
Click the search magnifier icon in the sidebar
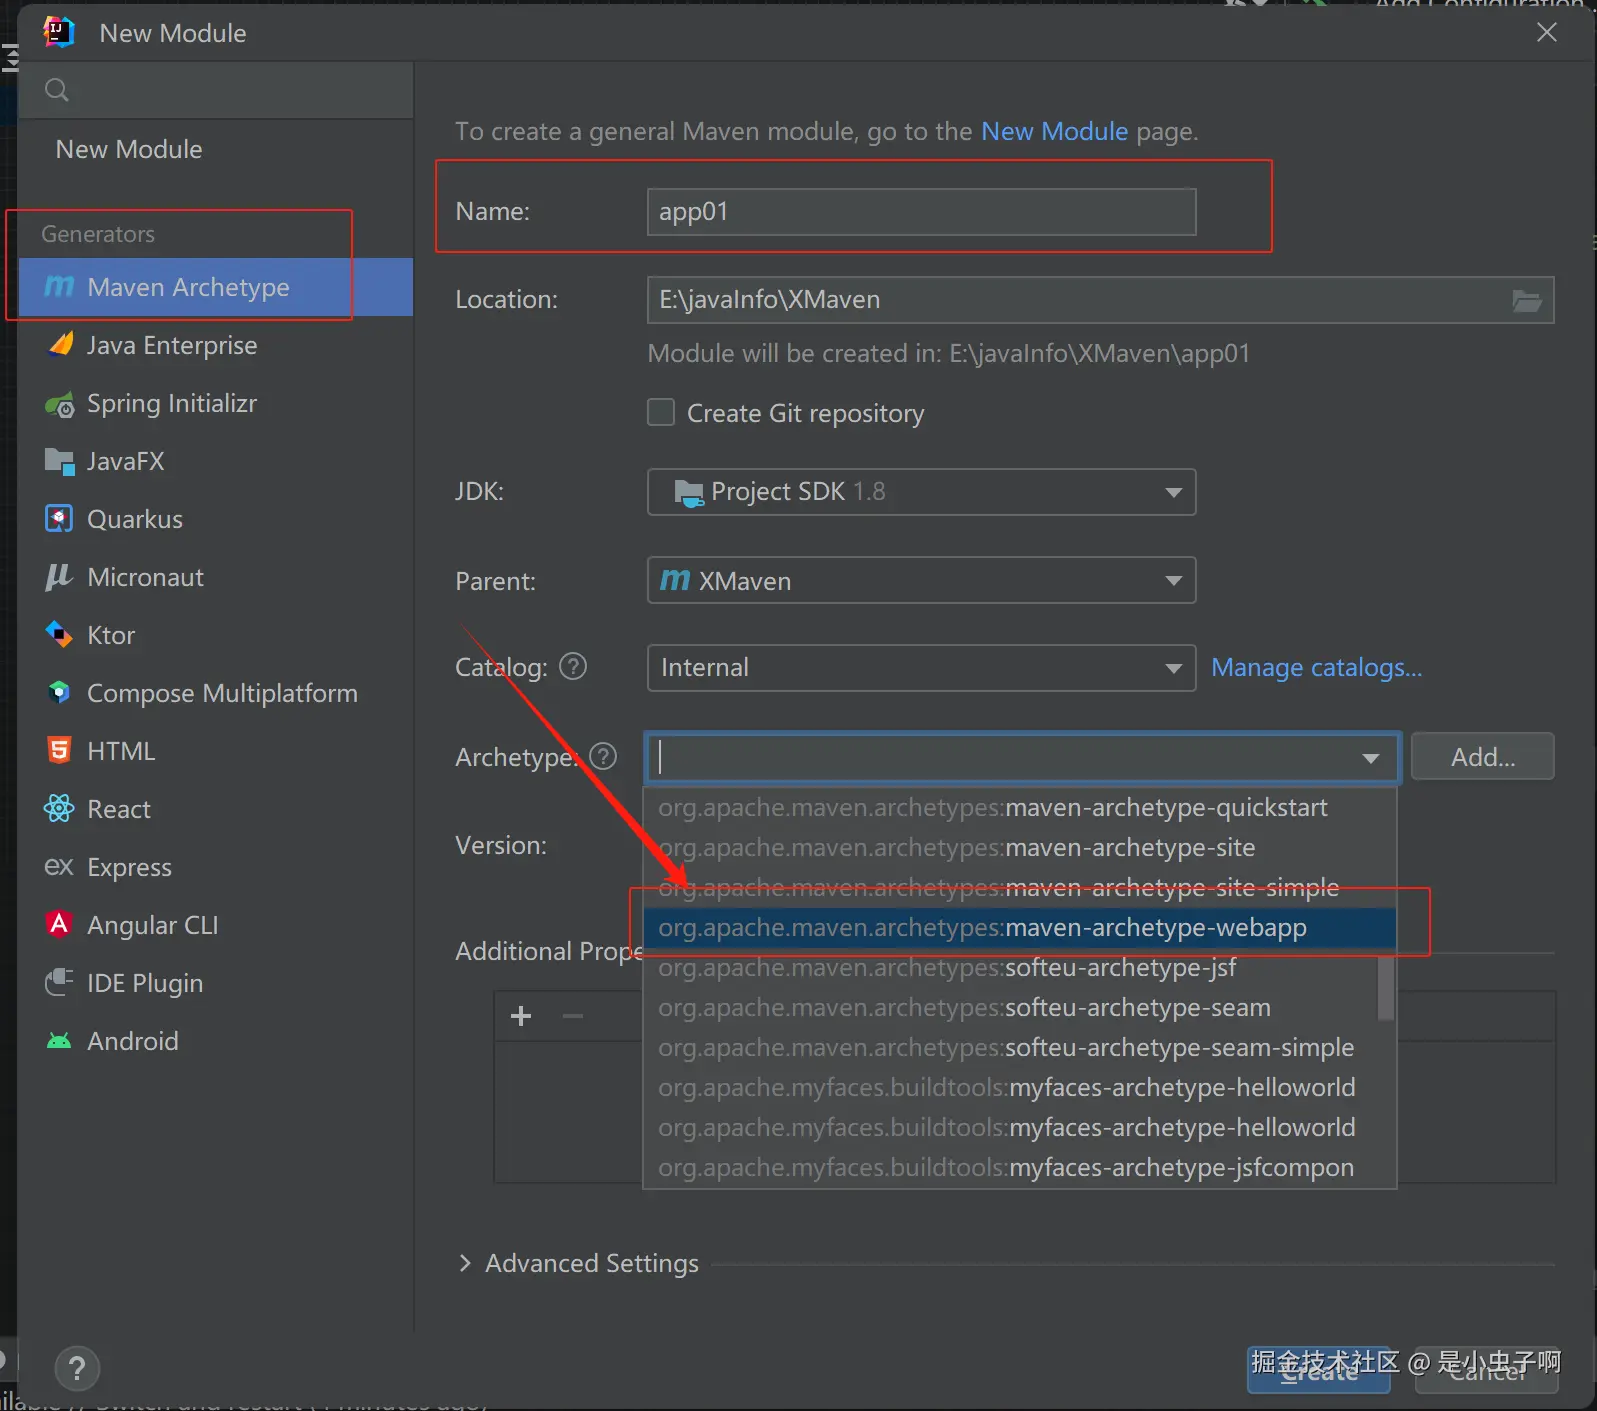pos(57,90)
